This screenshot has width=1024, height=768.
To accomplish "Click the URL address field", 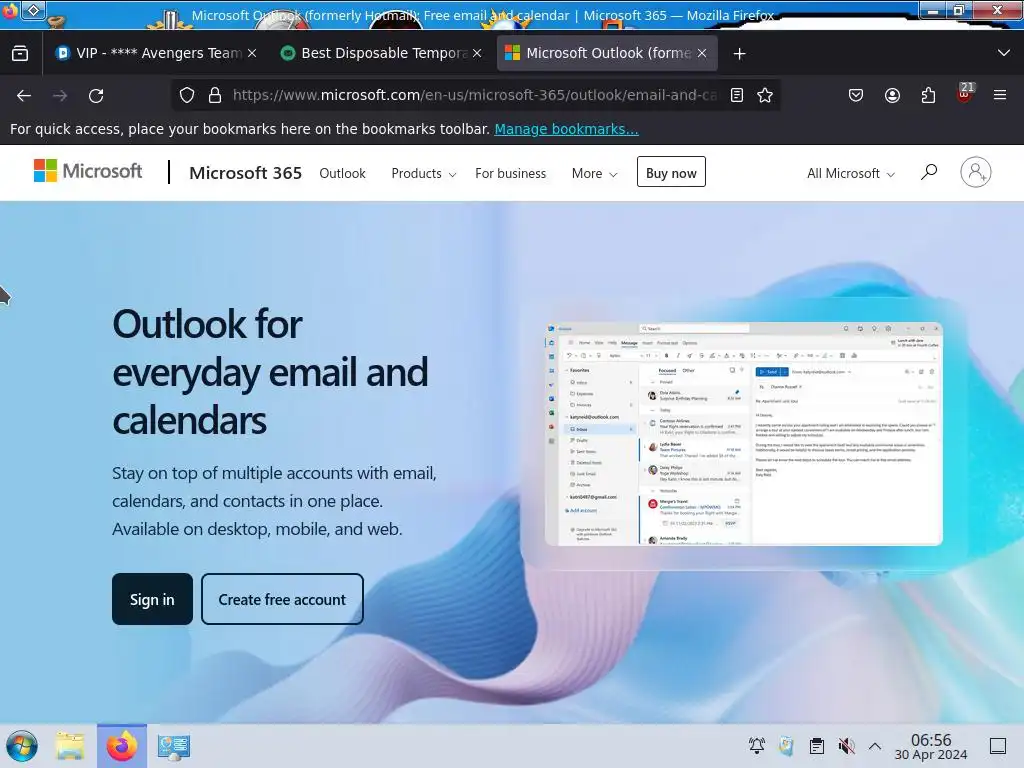I will 475,95.
